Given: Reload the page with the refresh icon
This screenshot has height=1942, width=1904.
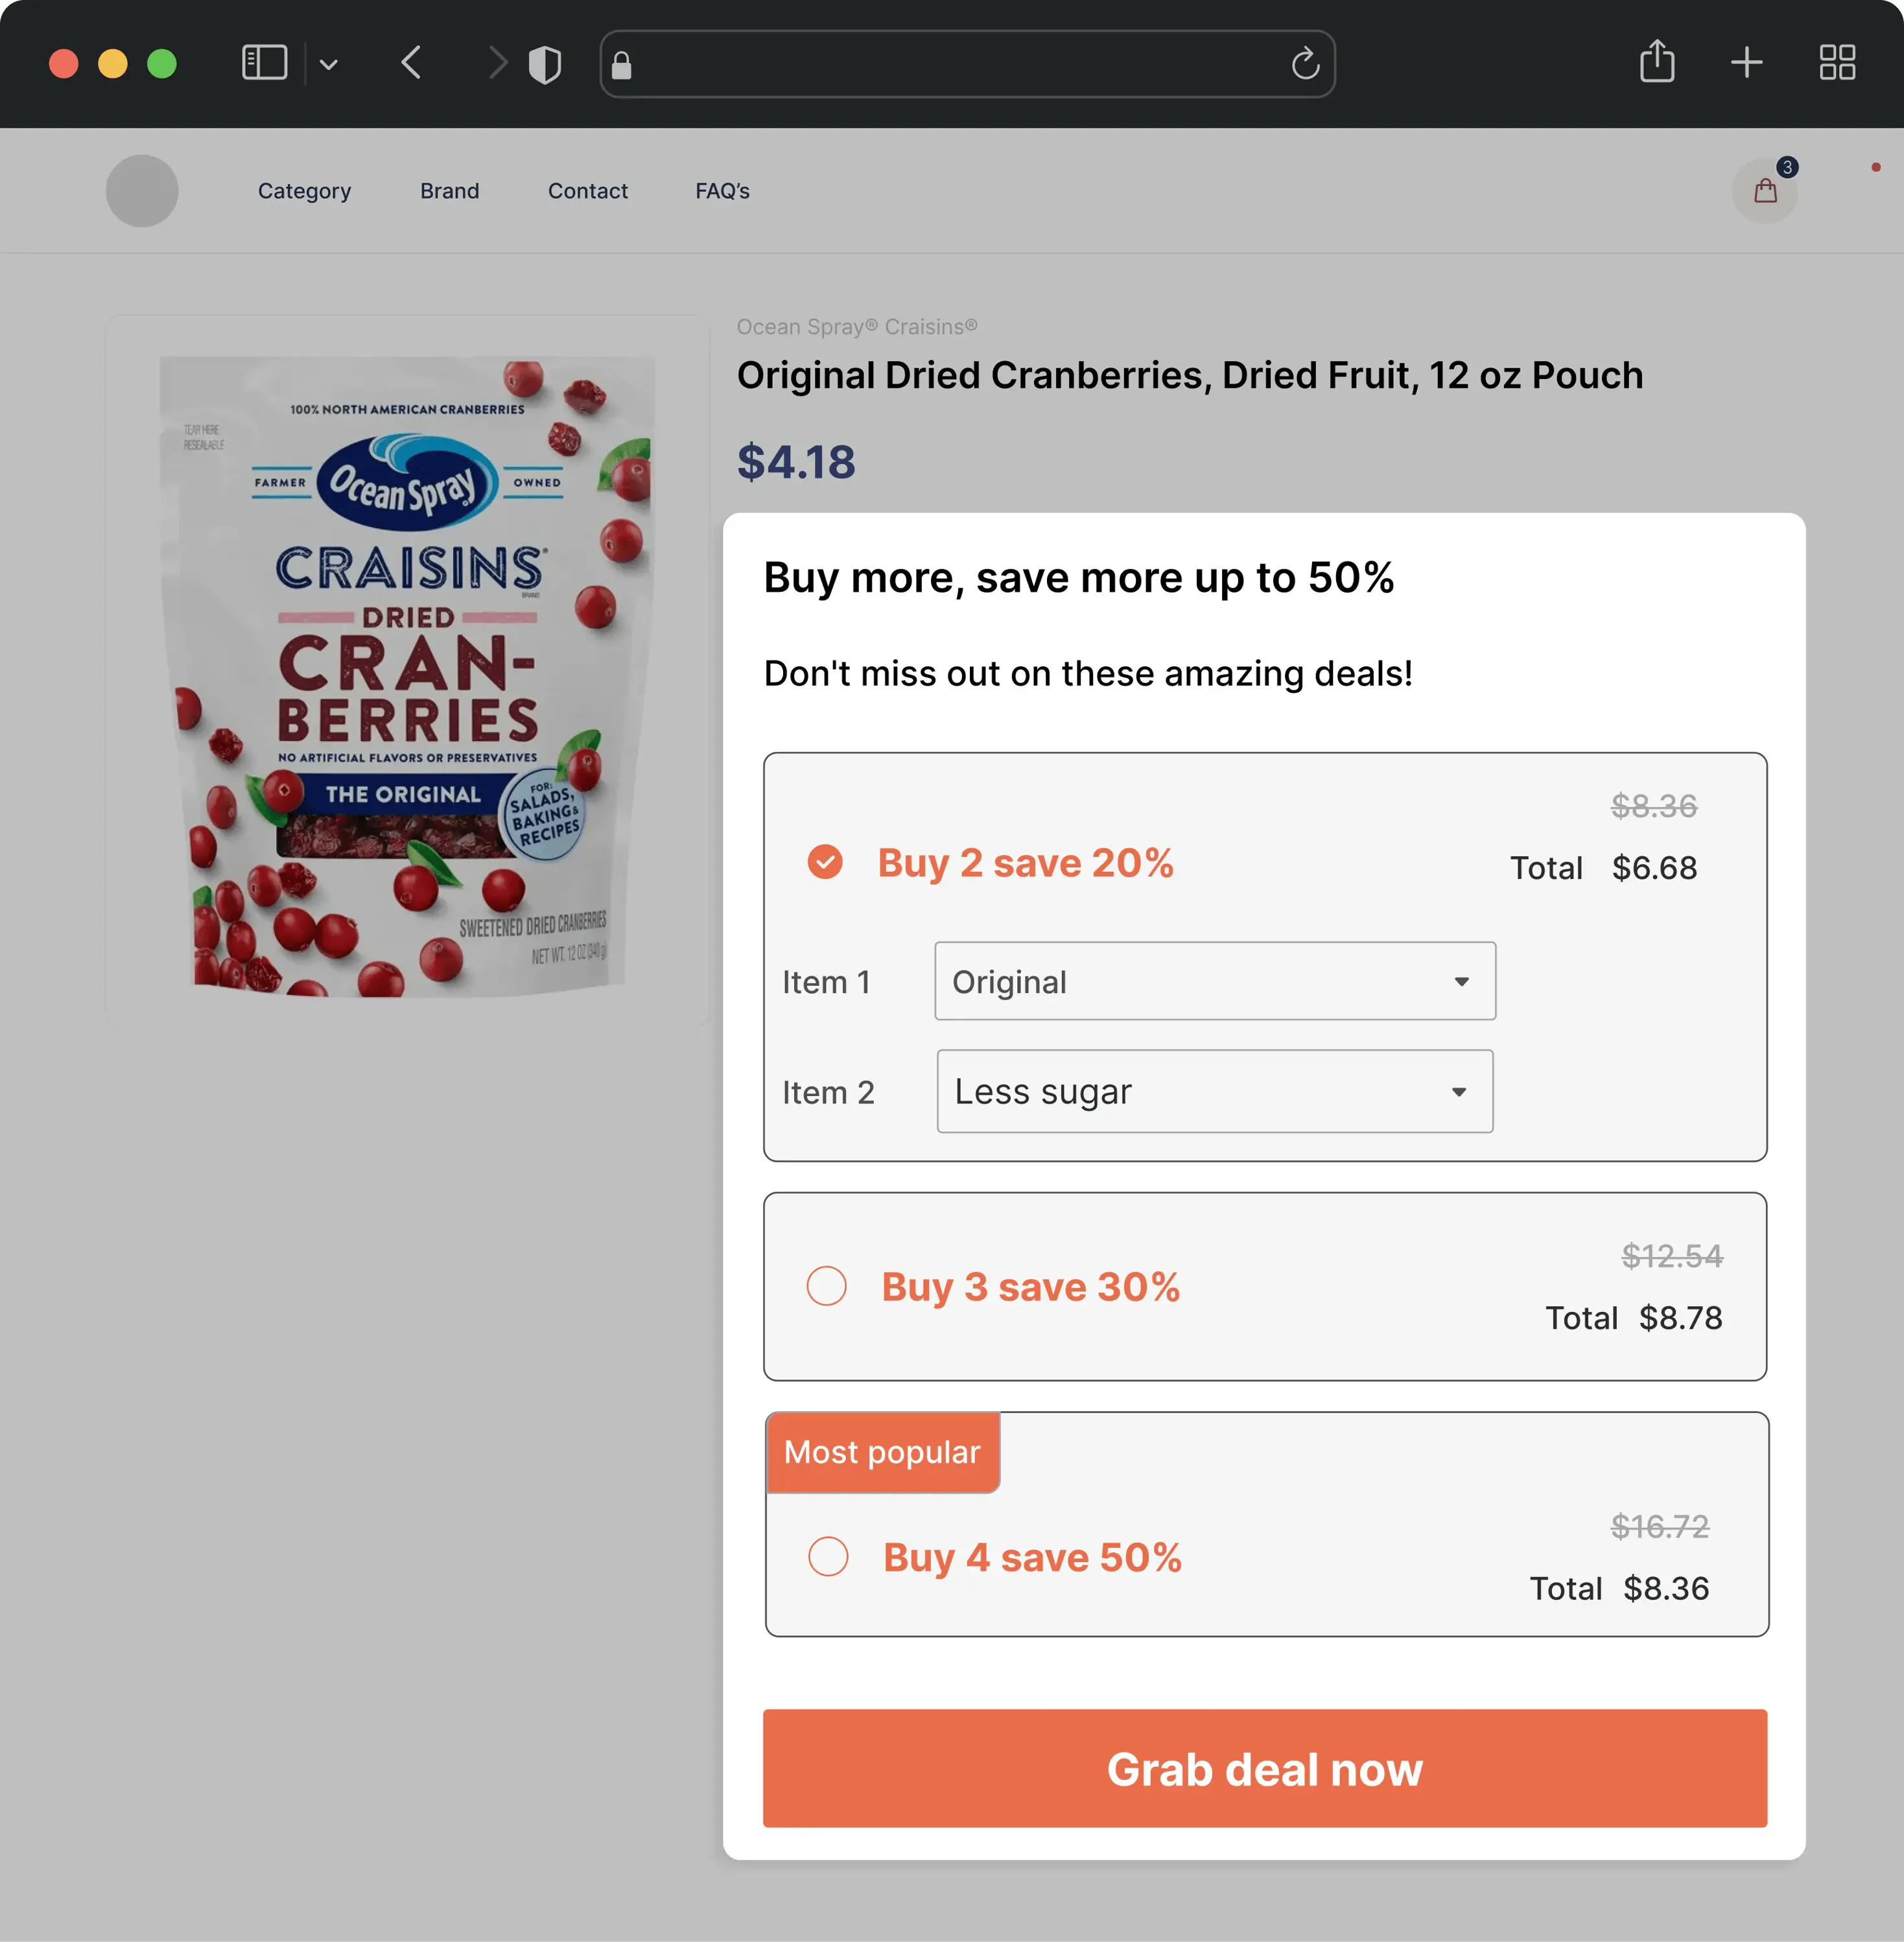Looking at the screenshot, I should [1305, 65].
